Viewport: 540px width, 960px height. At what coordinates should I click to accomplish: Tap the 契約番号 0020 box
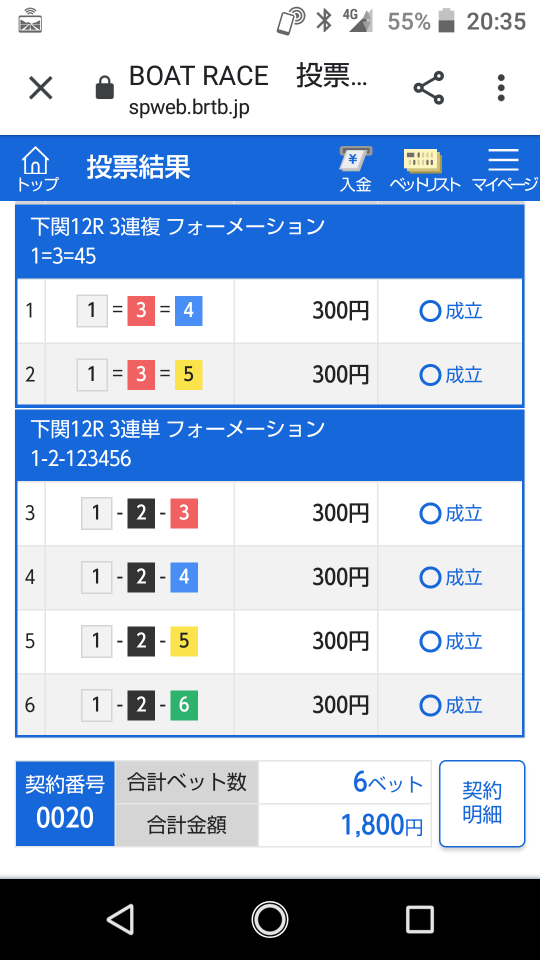[x=65, y=803]
